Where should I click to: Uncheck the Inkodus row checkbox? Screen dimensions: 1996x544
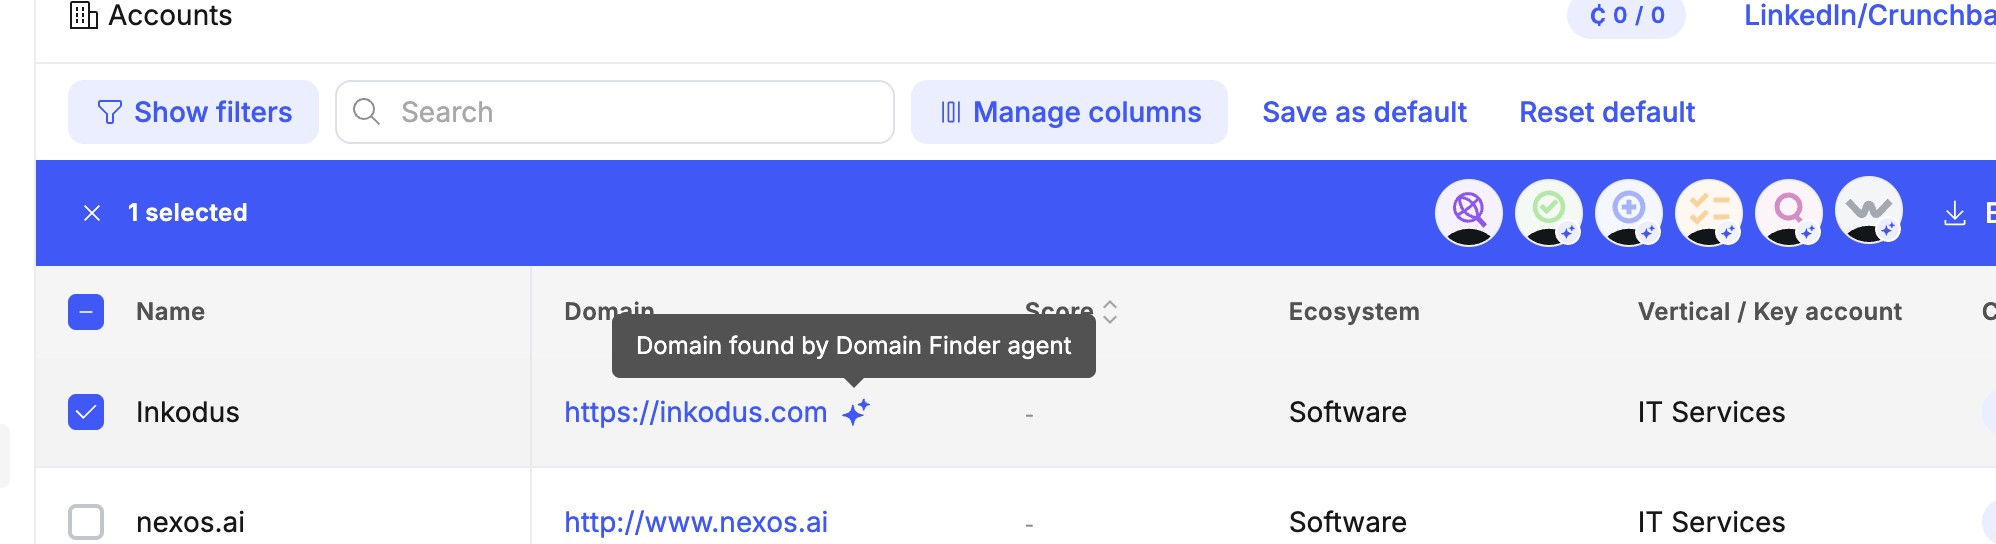[86, 412]
